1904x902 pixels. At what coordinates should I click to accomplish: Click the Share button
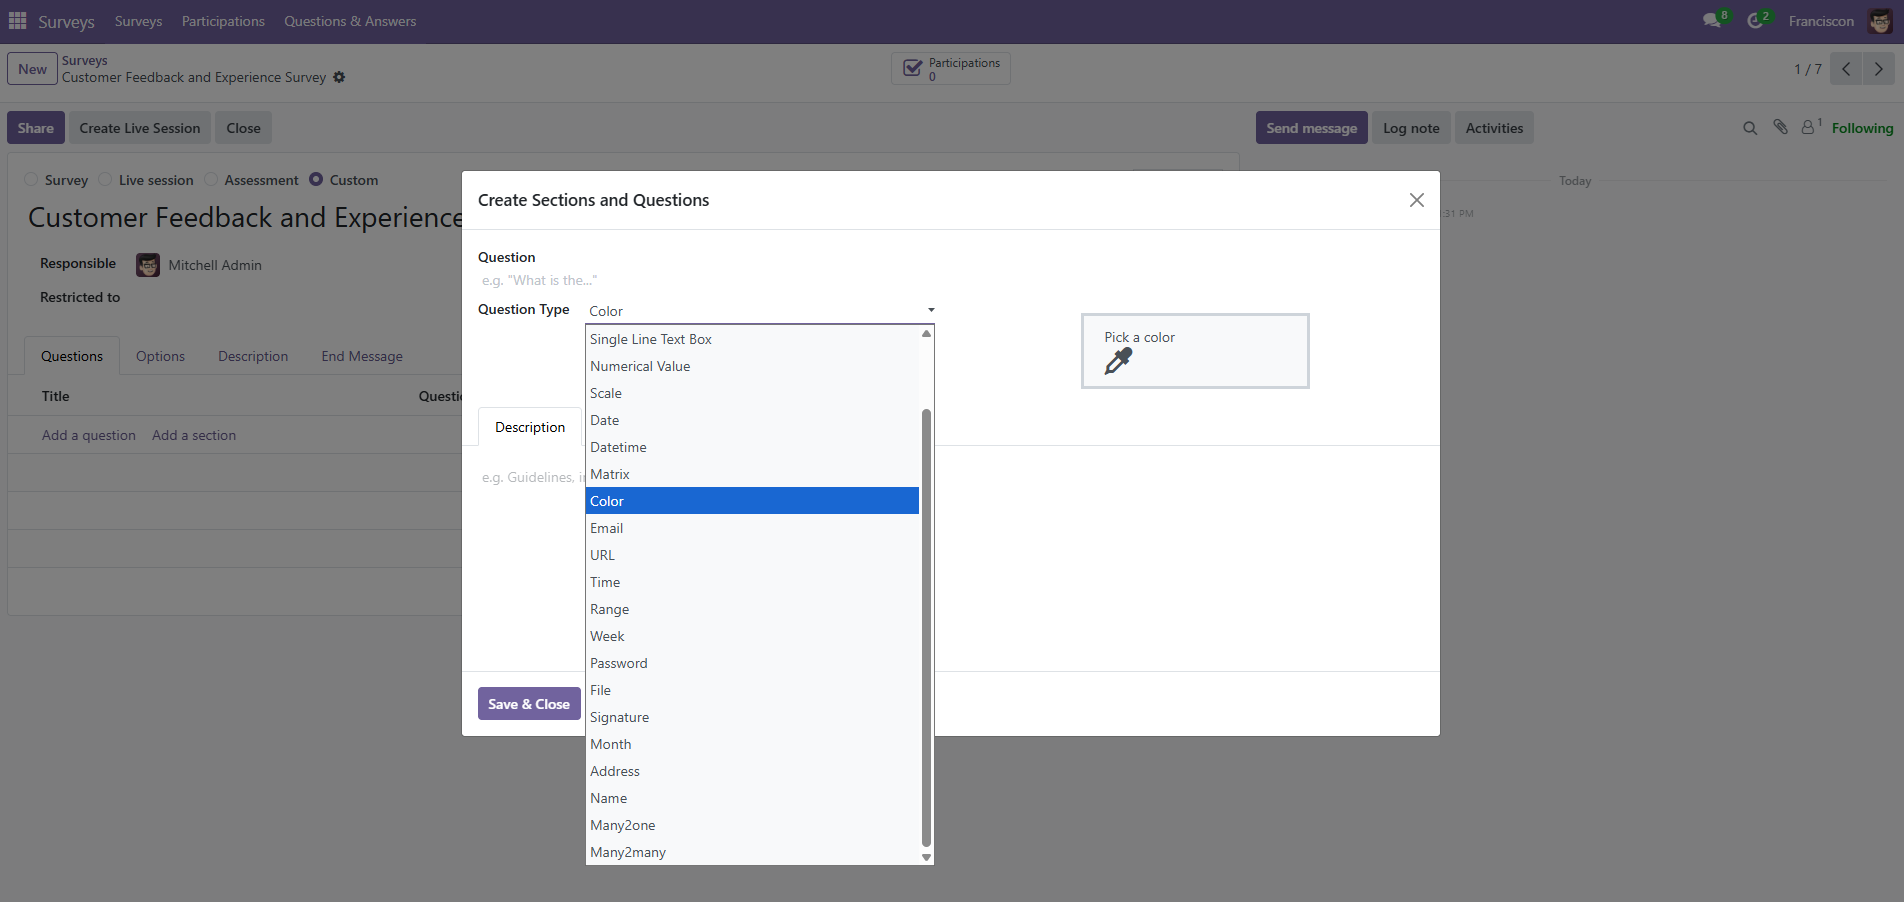(x=36, y=128)
